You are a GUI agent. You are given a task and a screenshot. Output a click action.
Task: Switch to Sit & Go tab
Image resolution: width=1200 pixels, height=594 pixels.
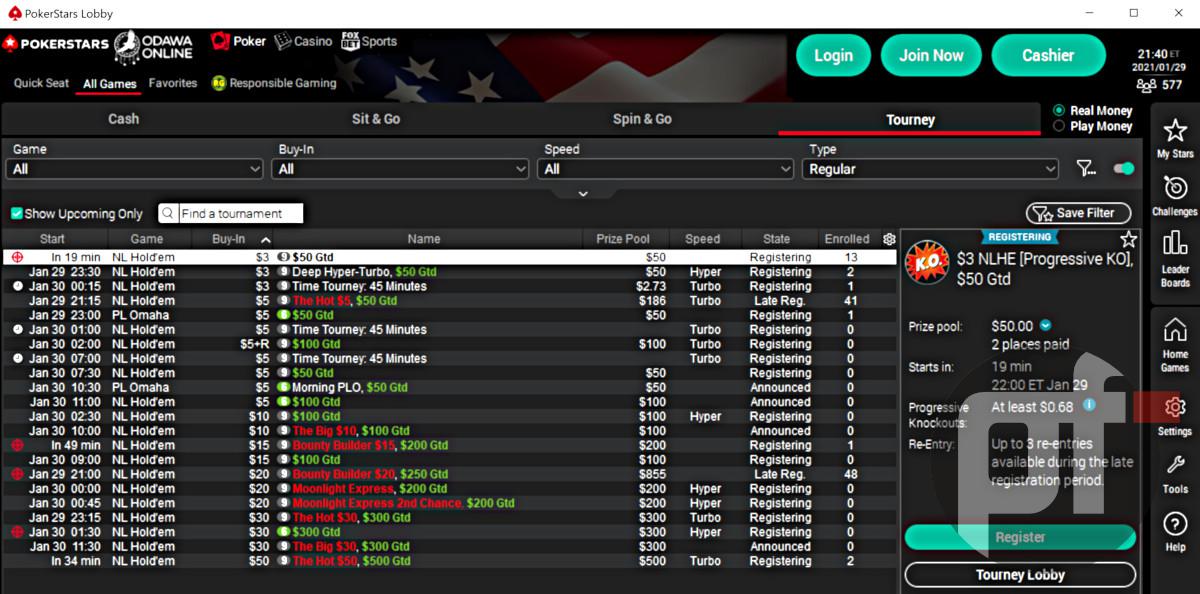(x=376, y=119)
